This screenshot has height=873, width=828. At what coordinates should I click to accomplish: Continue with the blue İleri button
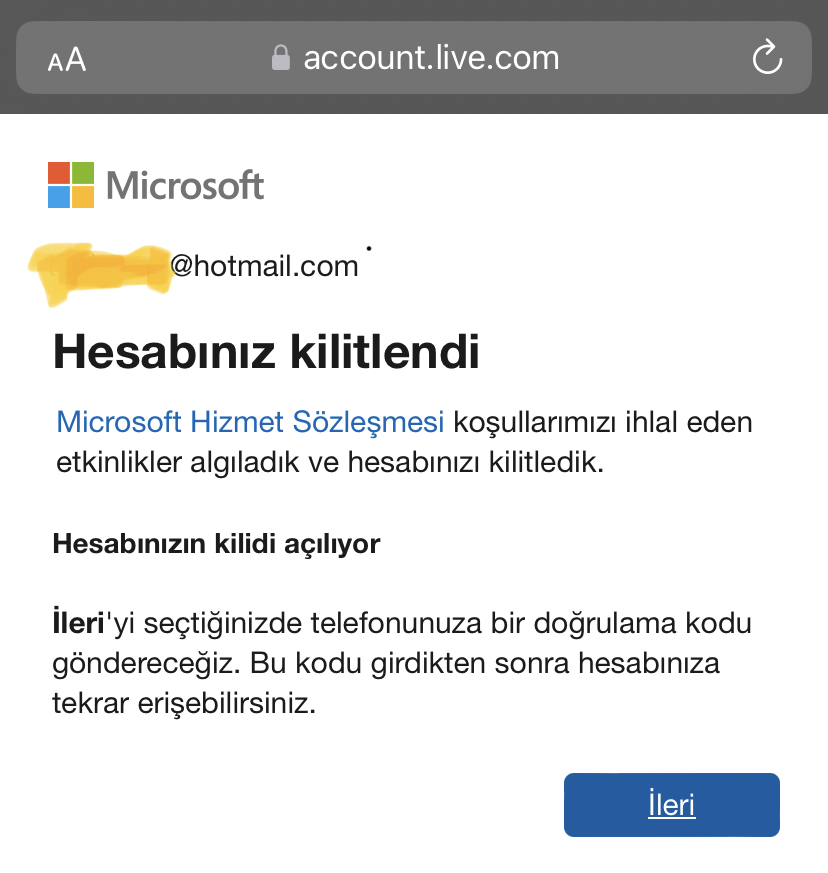672,805
